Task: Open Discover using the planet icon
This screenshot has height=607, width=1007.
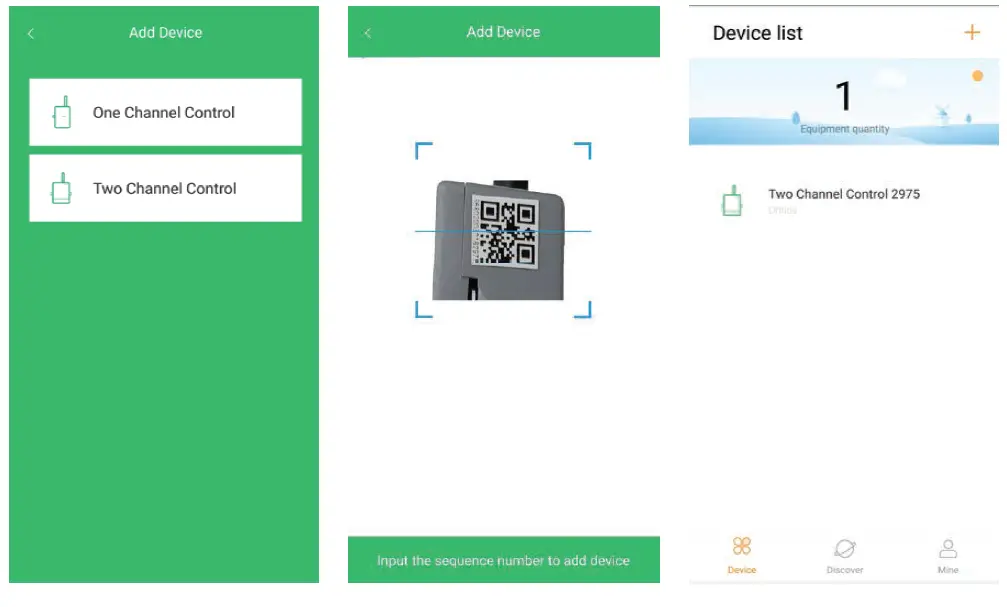Action: (845, 548)
